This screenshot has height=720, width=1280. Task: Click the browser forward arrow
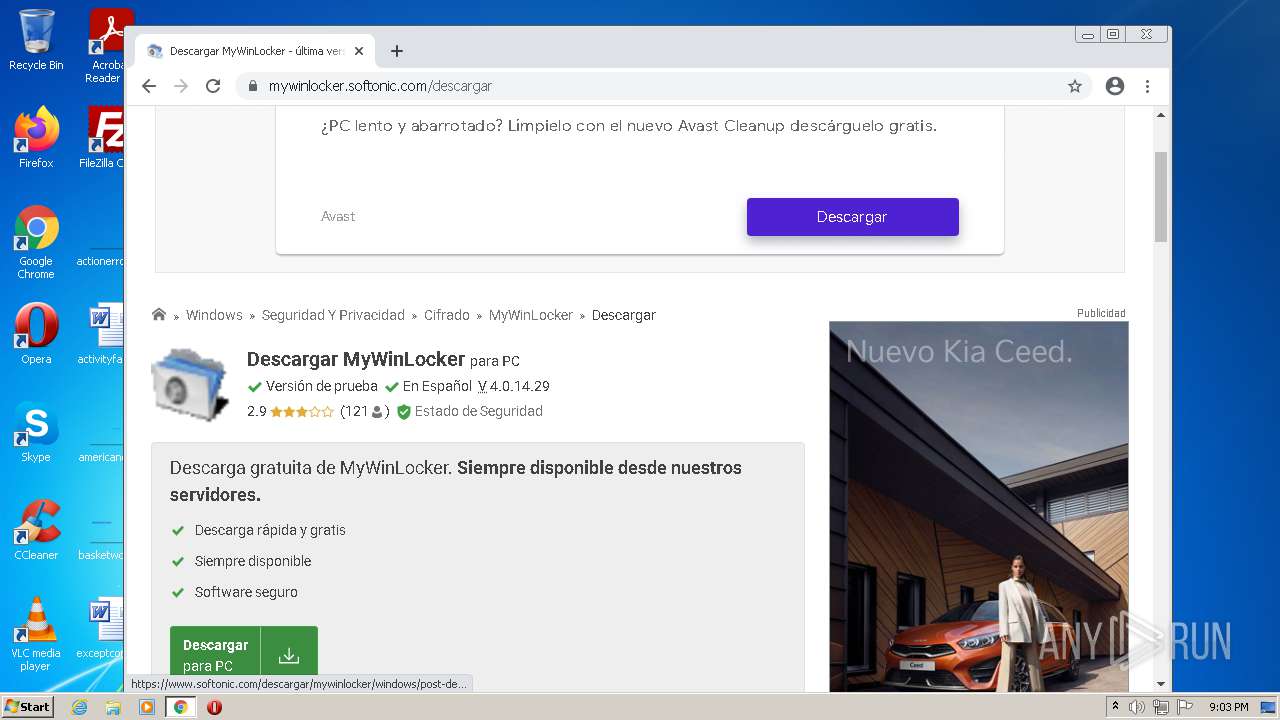[181, 86]
